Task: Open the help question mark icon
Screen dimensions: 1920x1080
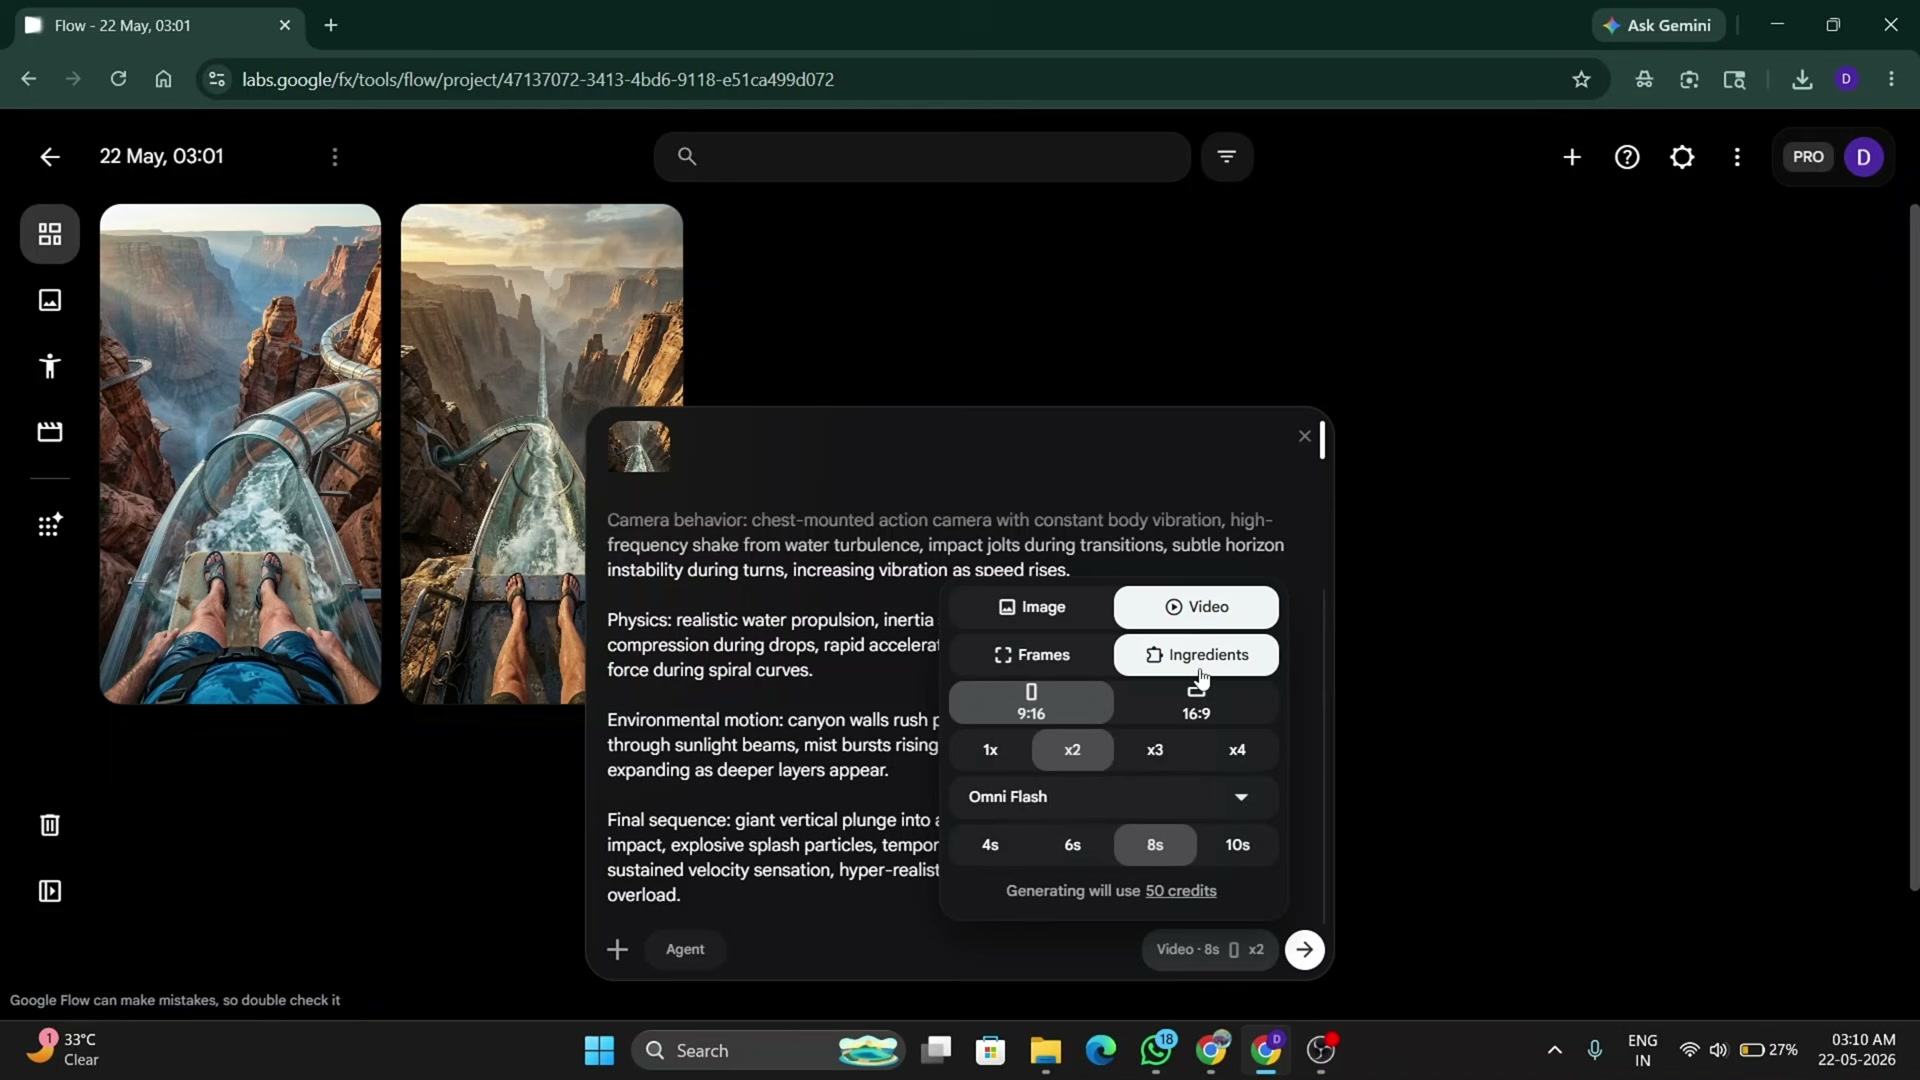Action: pos(1627,157)
